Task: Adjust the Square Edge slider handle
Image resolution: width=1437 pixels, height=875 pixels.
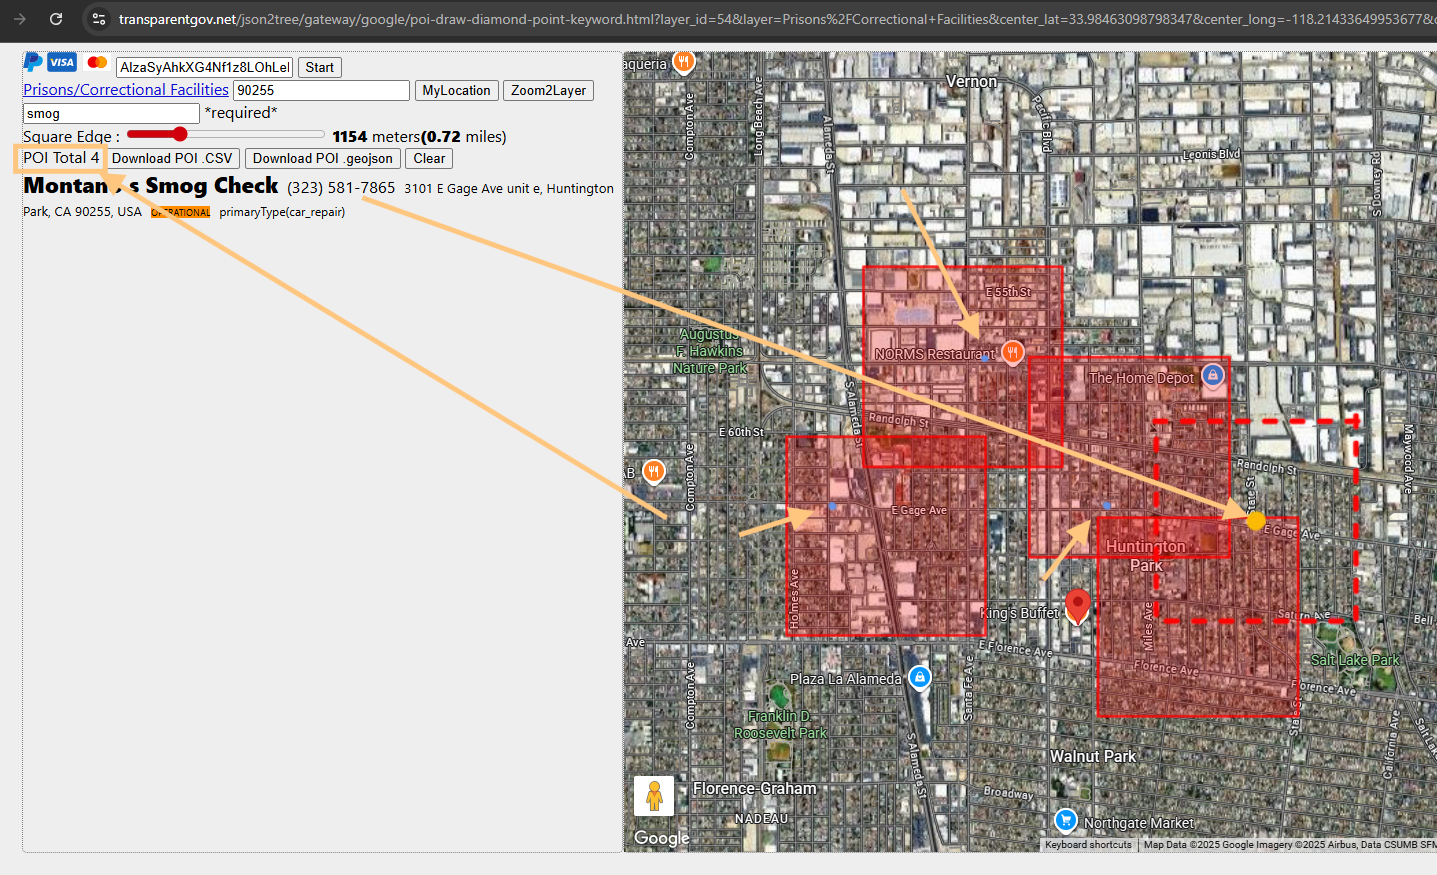Action: click(180, 134)
